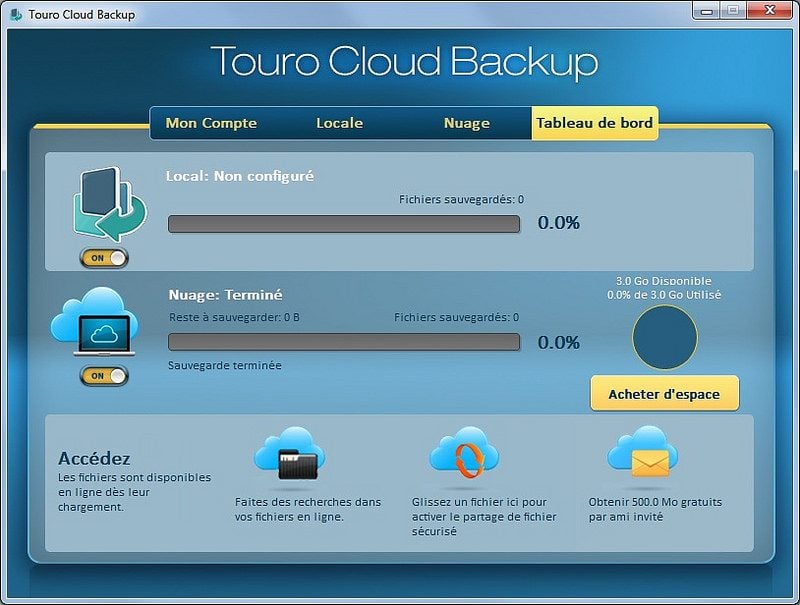
Task: Switch to the Locale tab
Action: (x=339, y=123)
